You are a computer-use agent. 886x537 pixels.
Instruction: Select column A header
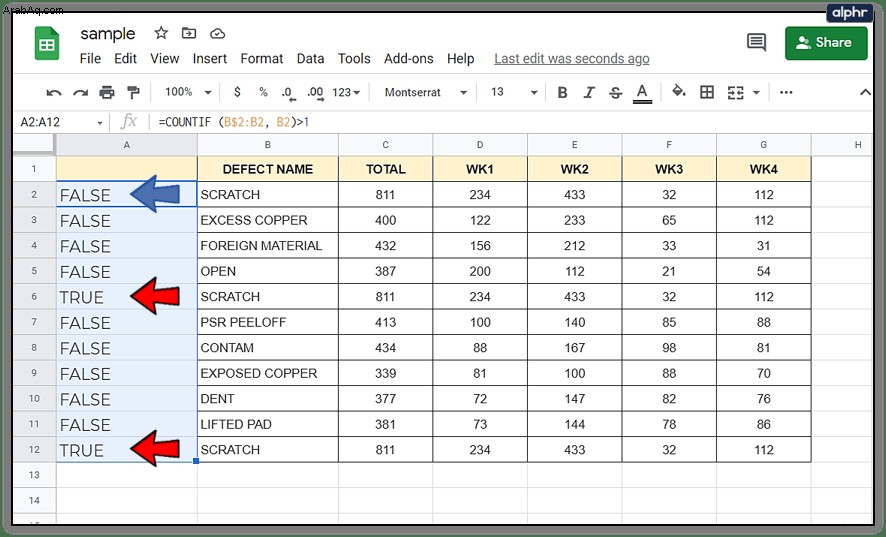127,145
